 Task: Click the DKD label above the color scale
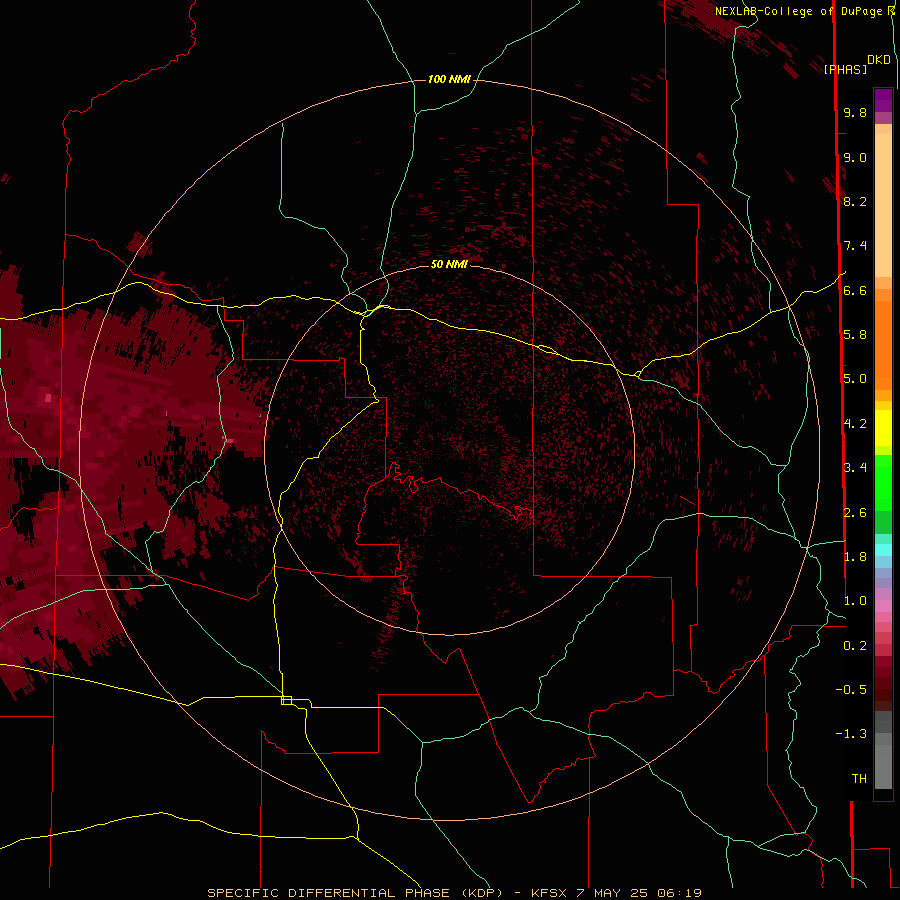(x=879, y=60)
